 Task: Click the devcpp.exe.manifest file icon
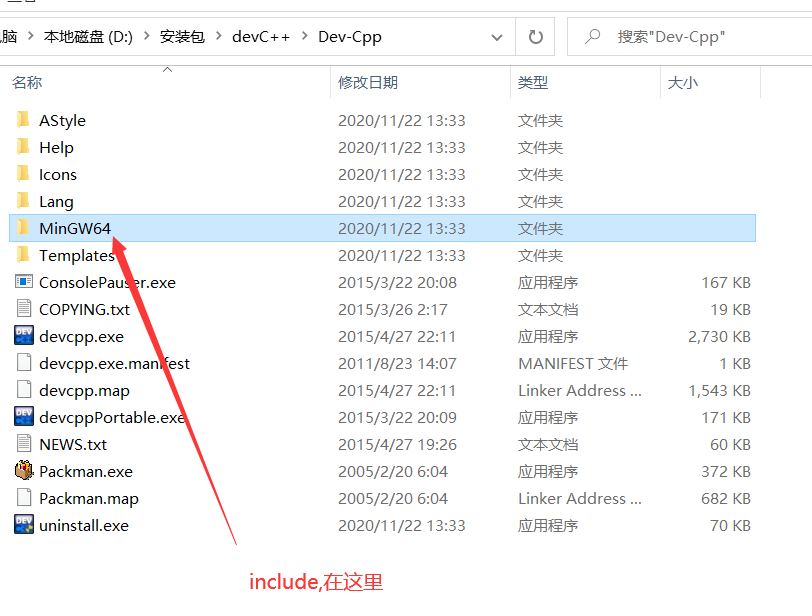pos(24,362)
